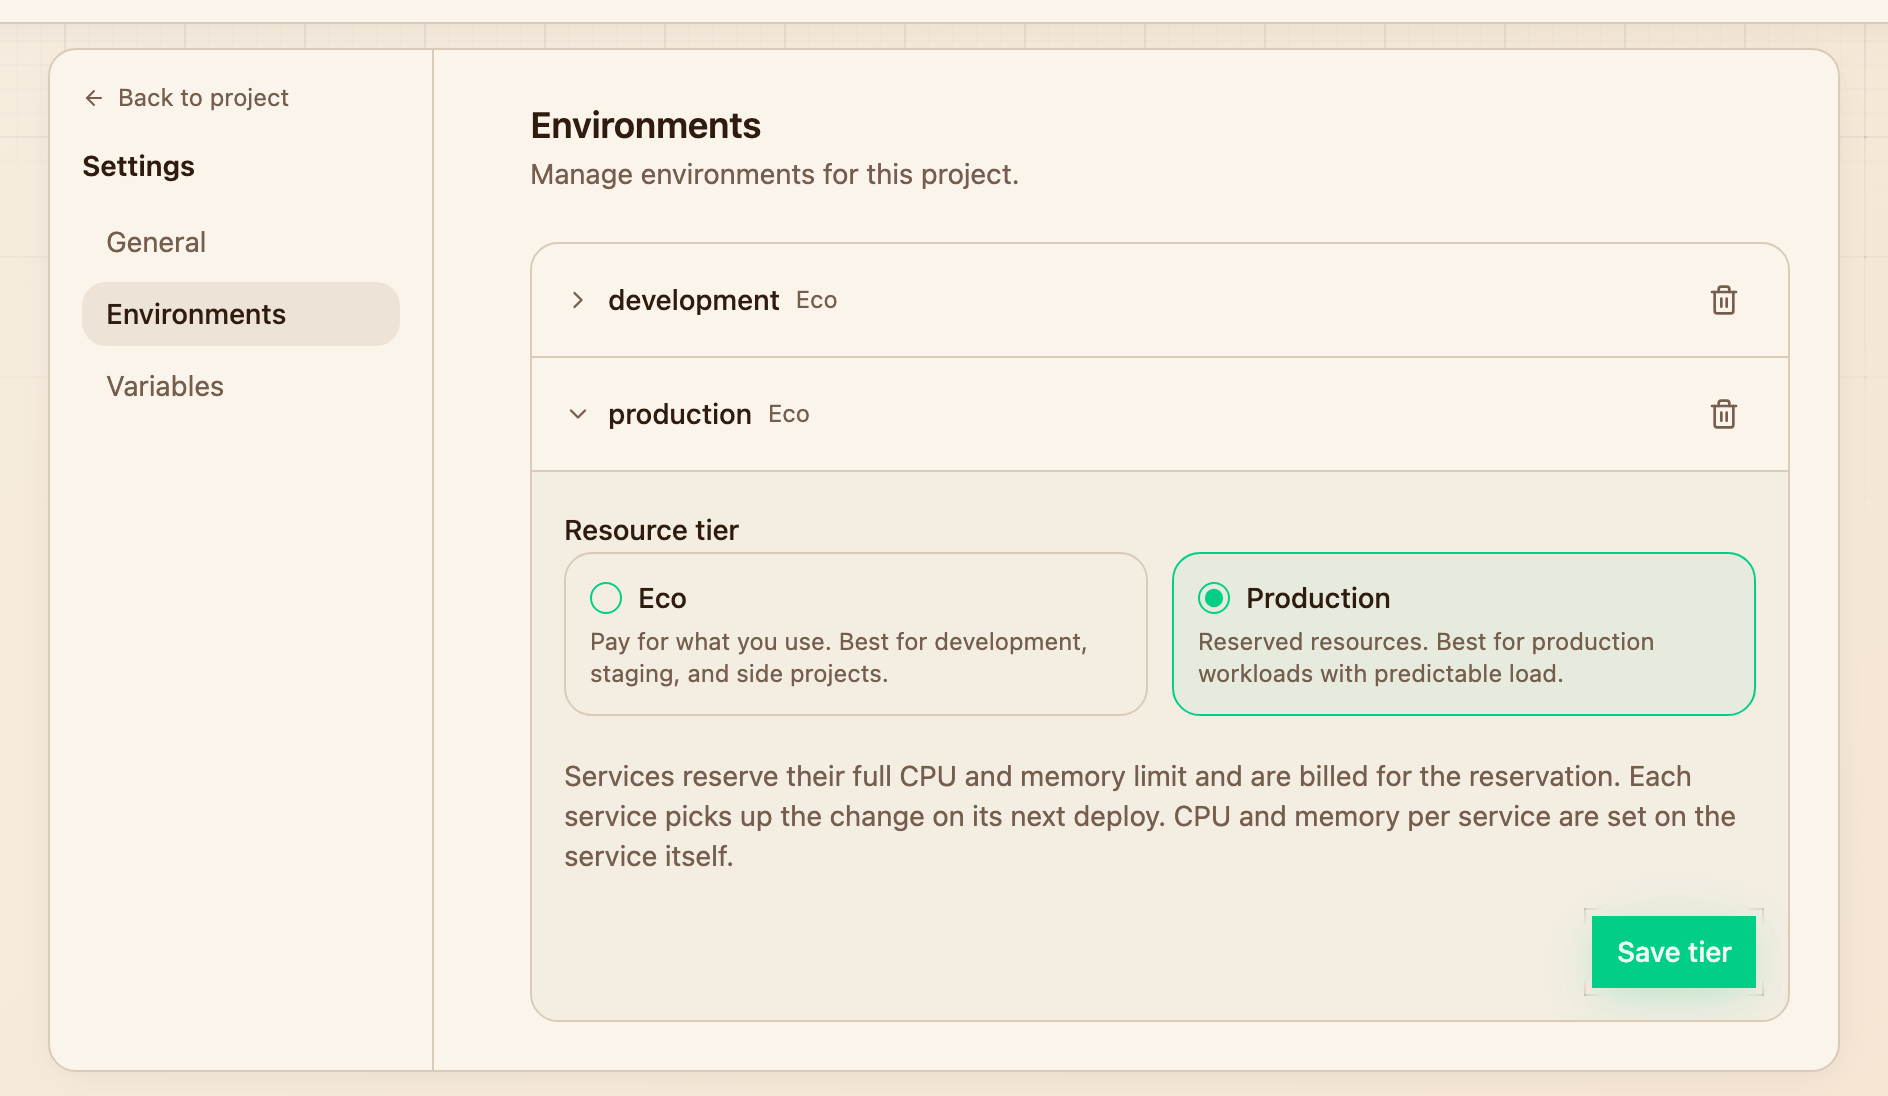
Task: Click the Environments page heading
Action: pyautogui.click(x=645, y=126)
